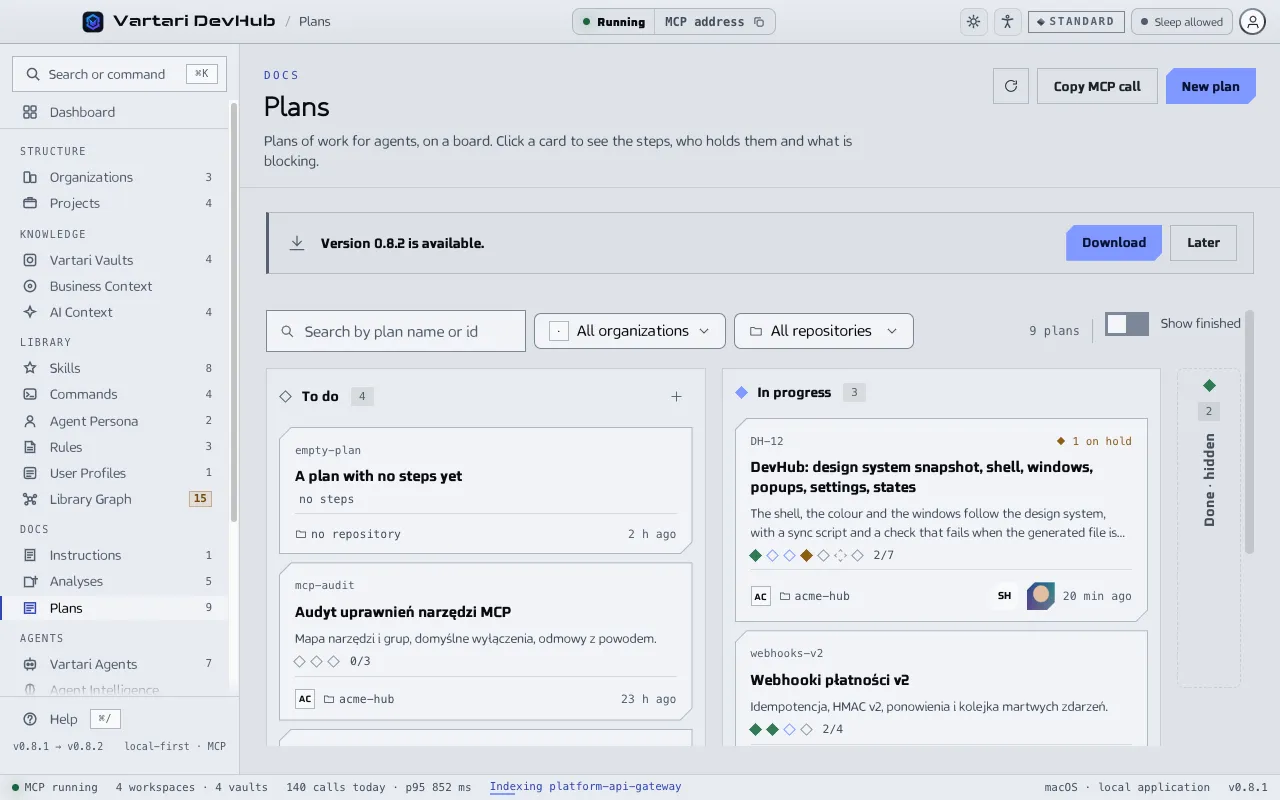Viewport: 1280px width, 800px height.
Task: Open the STANDARD plan selector
Action: click(x=1076, y=21)
